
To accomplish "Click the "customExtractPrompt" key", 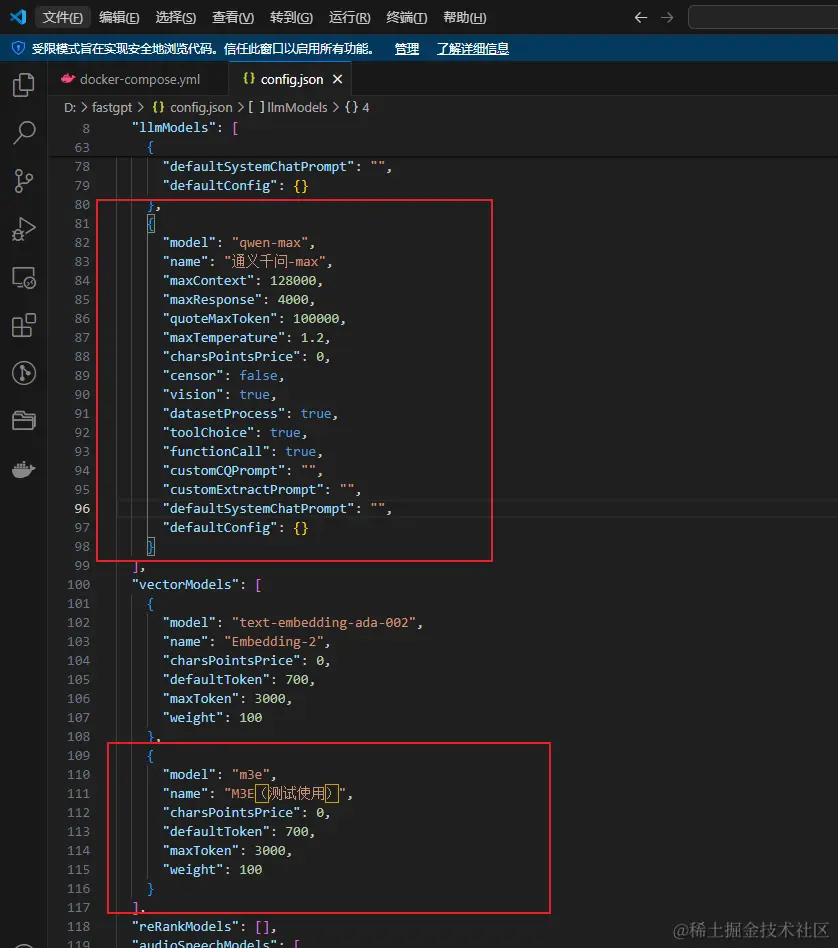I will (x=243, y=490).
